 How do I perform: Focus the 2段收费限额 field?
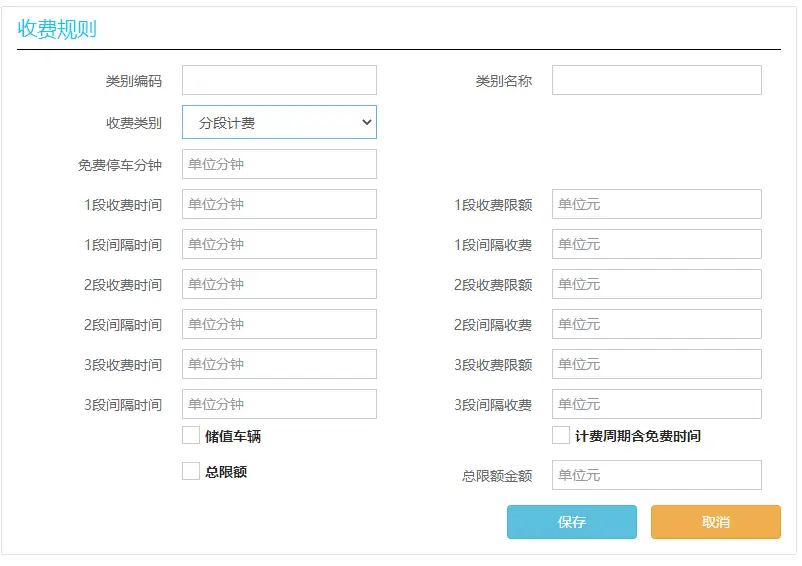point(656,284)
